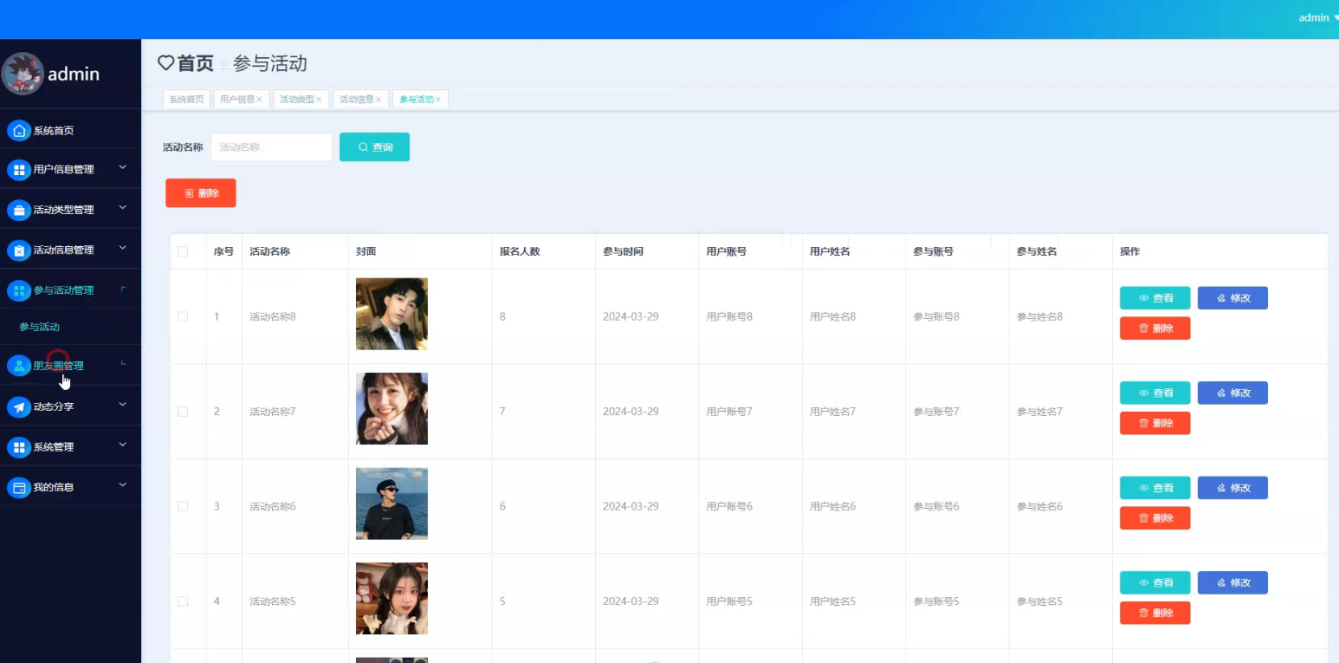Click 删除 for 活动名称7 row
Viewport: 1339px width, 663px height.
(1155, 423)
